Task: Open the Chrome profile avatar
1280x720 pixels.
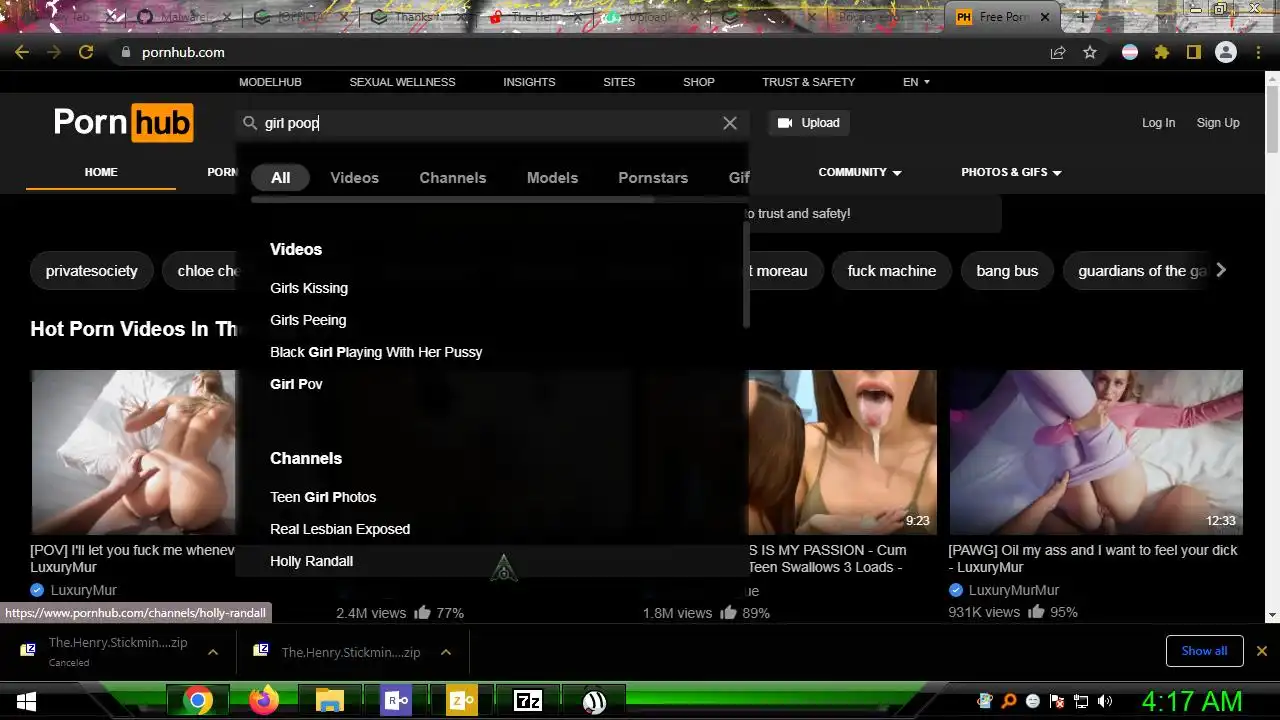Action: pyautogui.click(x=1226, y=52)
